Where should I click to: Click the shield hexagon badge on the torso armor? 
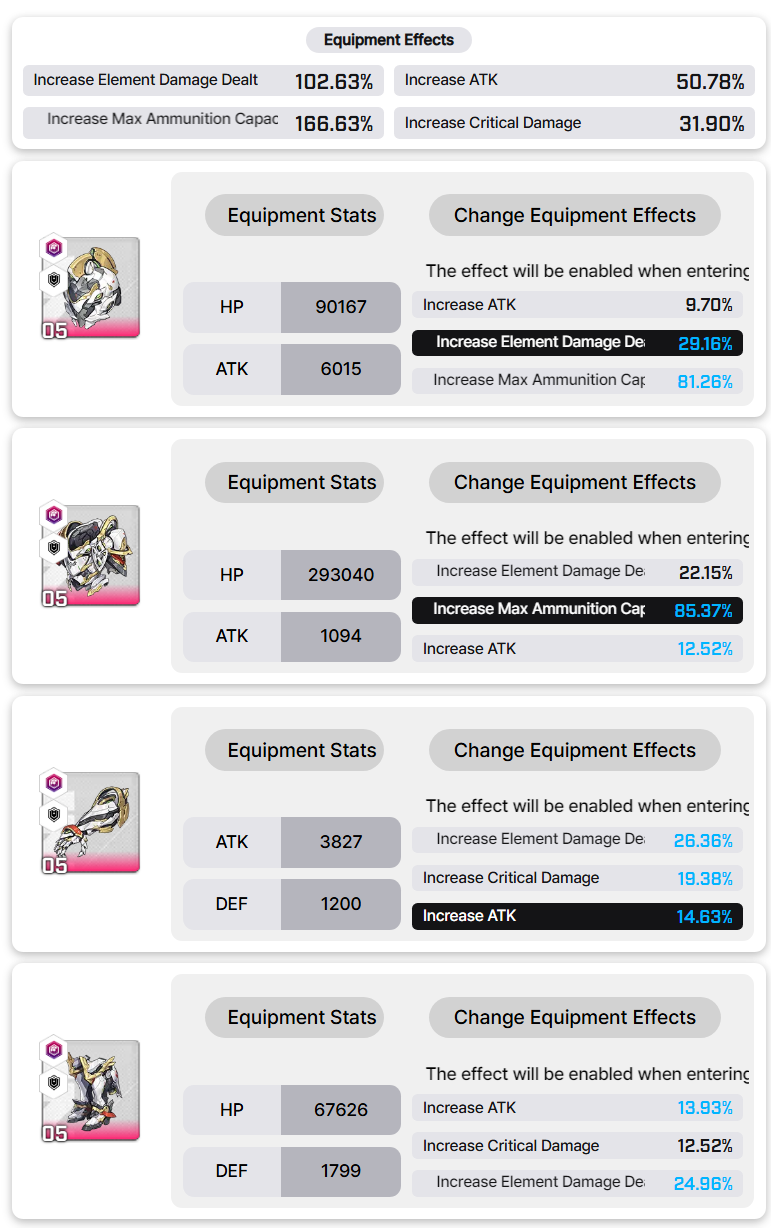[54, 548]
